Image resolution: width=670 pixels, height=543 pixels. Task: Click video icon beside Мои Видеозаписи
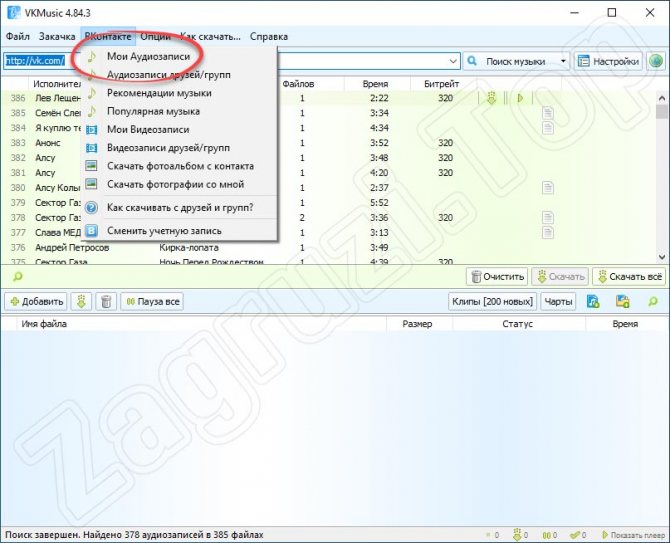91,130
